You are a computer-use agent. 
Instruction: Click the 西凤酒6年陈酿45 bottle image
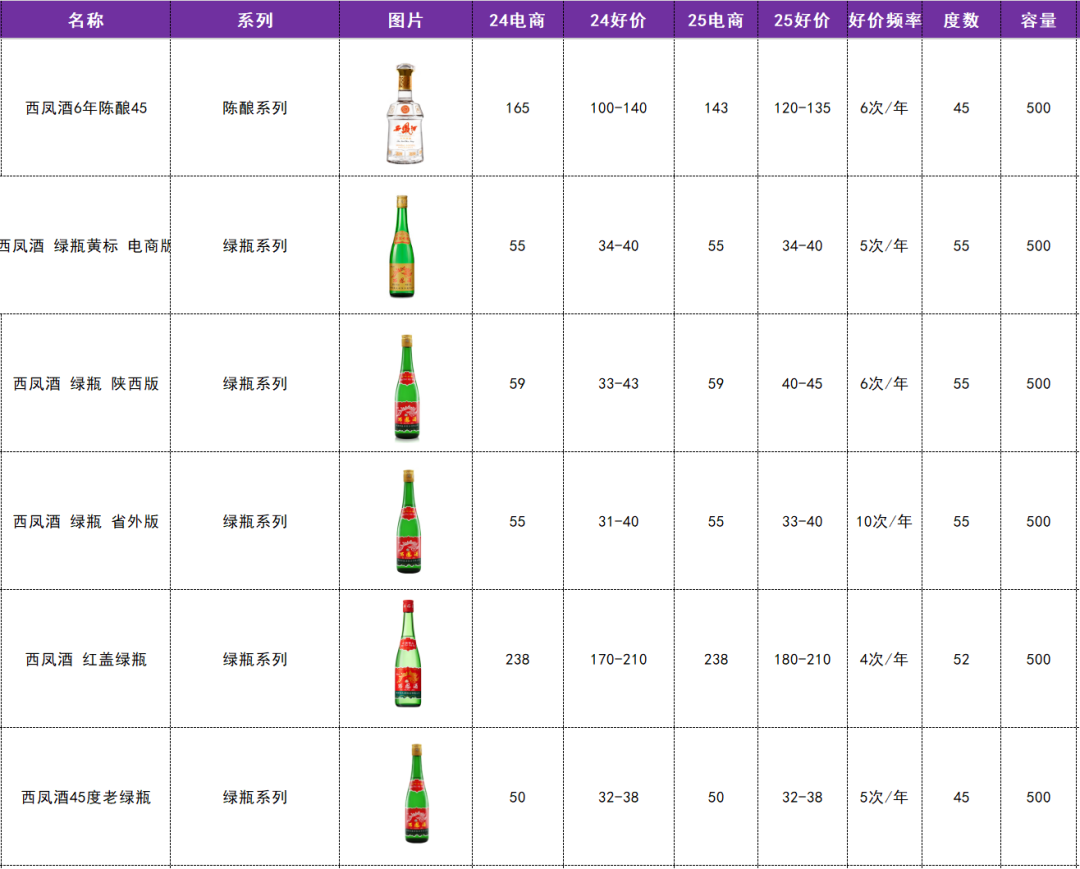point(405,114)
